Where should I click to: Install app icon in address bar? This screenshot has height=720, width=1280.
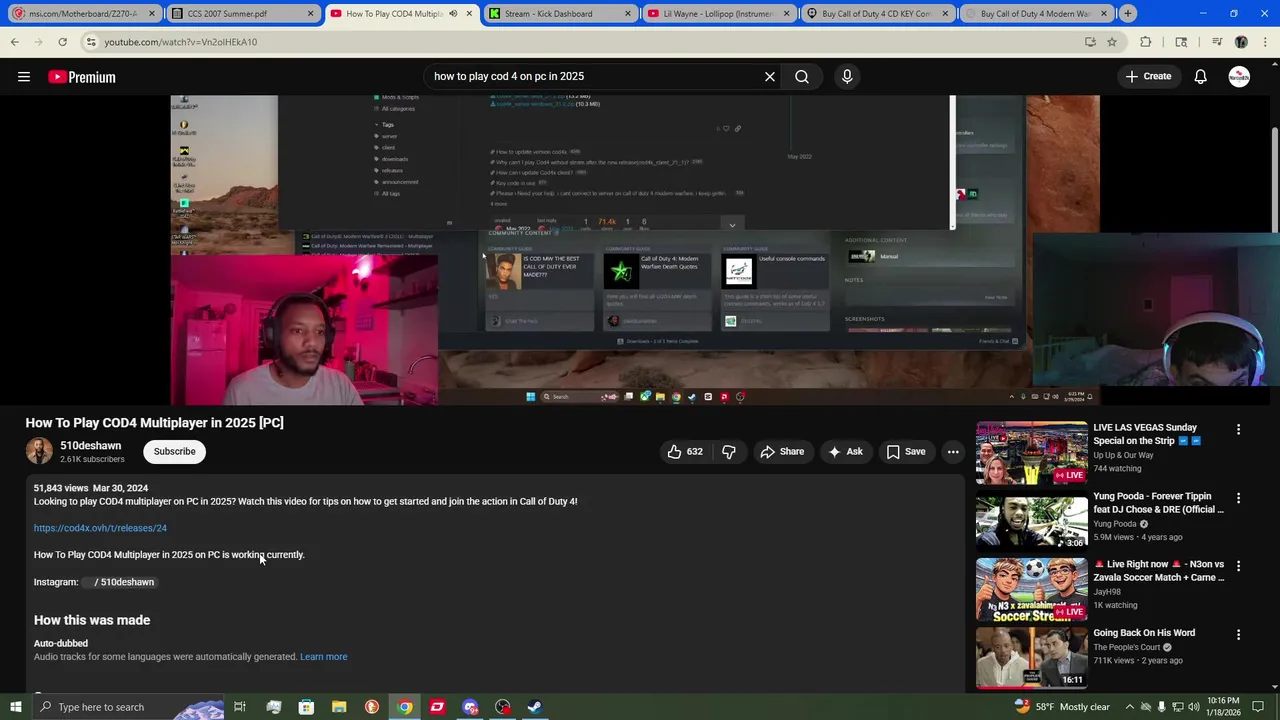tap(1090, 42)
